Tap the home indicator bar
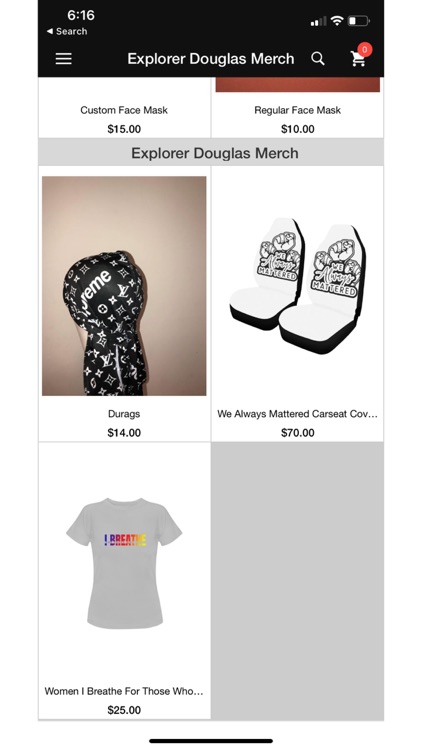 (x=211, y=741)
